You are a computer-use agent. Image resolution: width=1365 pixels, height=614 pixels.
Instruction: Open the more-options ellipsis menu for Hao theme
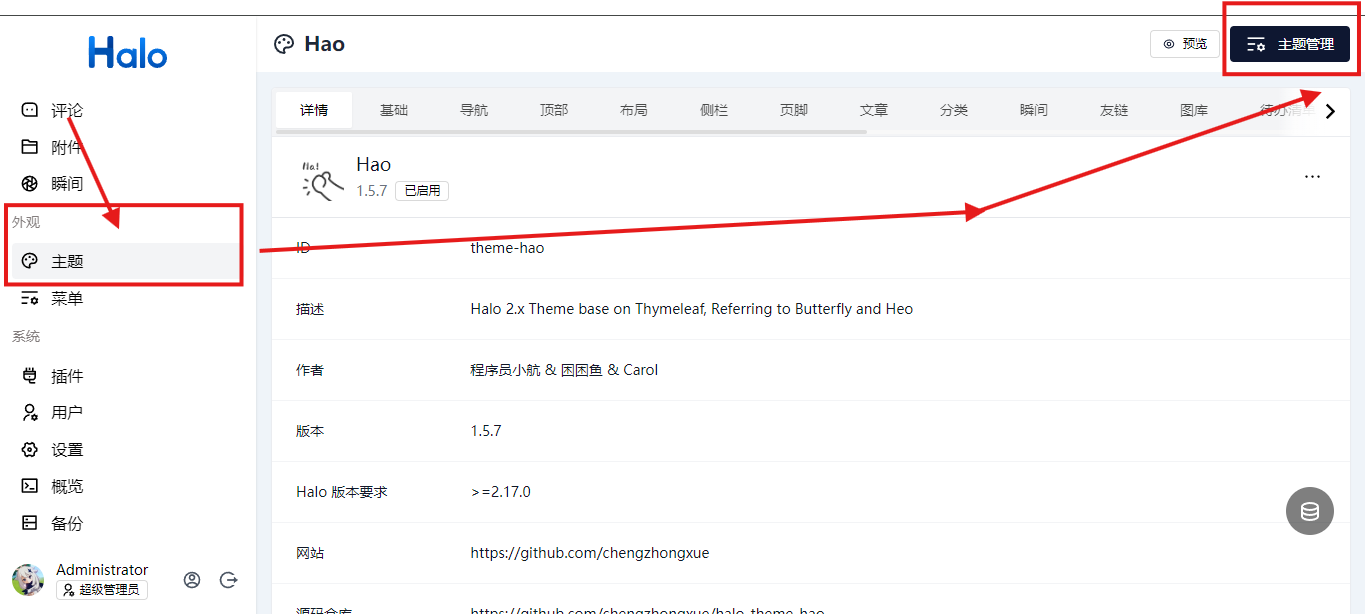tap(1312, 176)
